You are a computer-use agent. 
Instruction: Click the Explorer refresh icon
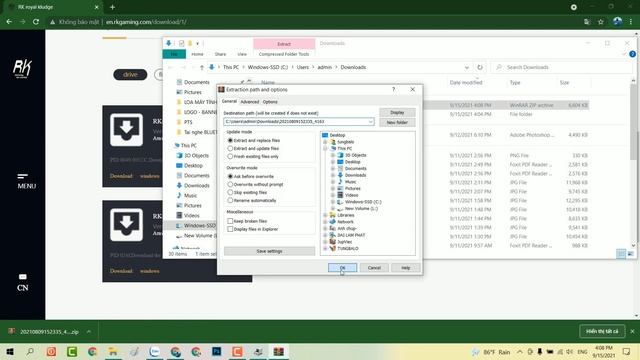[480, 67]
